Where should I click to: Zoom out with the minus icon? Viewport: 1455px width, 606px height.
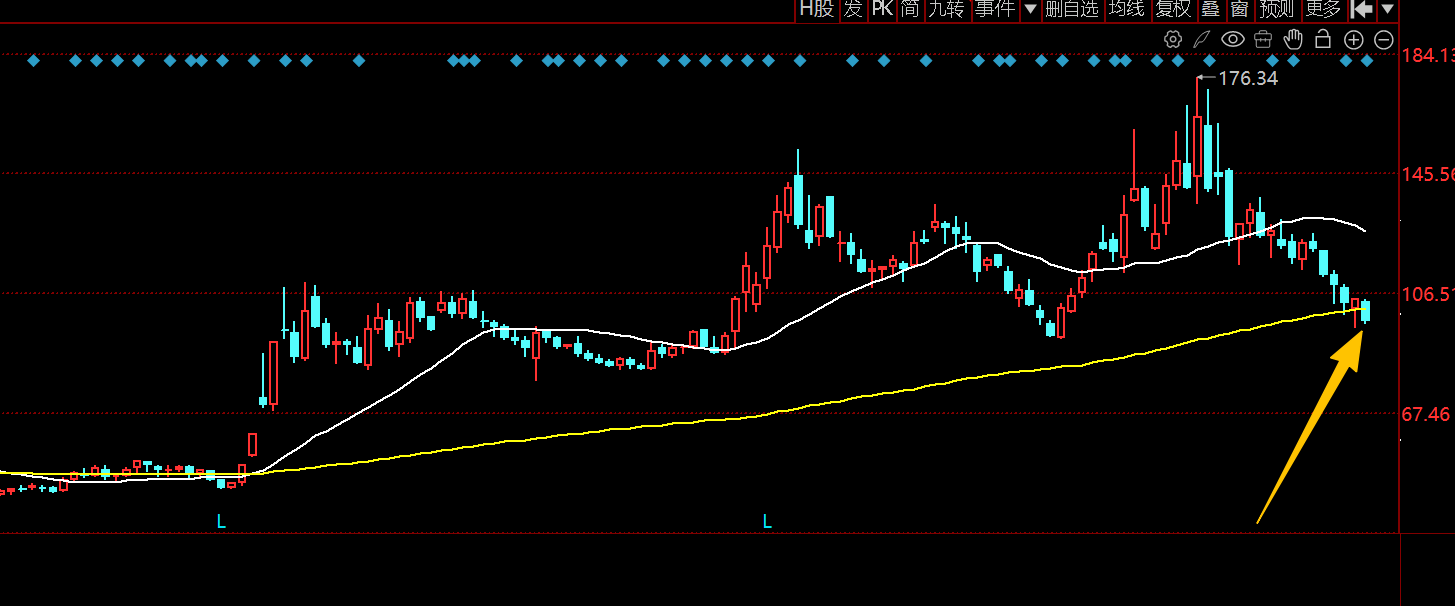1384,40
